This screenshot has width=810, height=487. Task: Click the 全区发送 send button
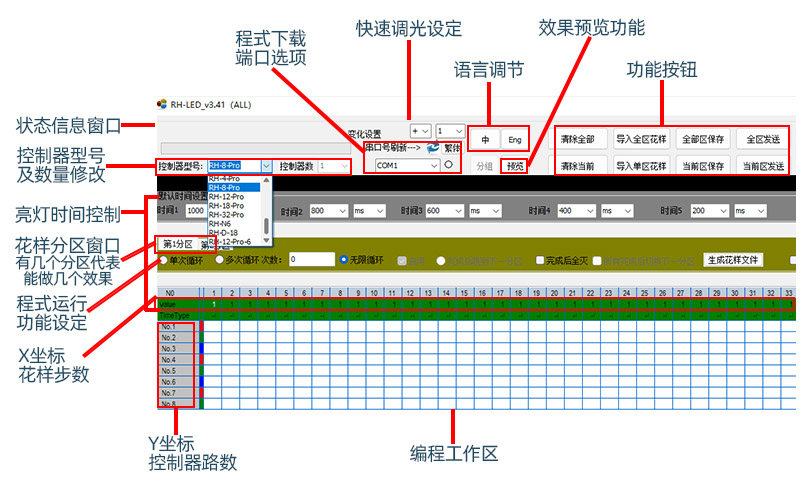pyautogui.click(x=764, y=139)
